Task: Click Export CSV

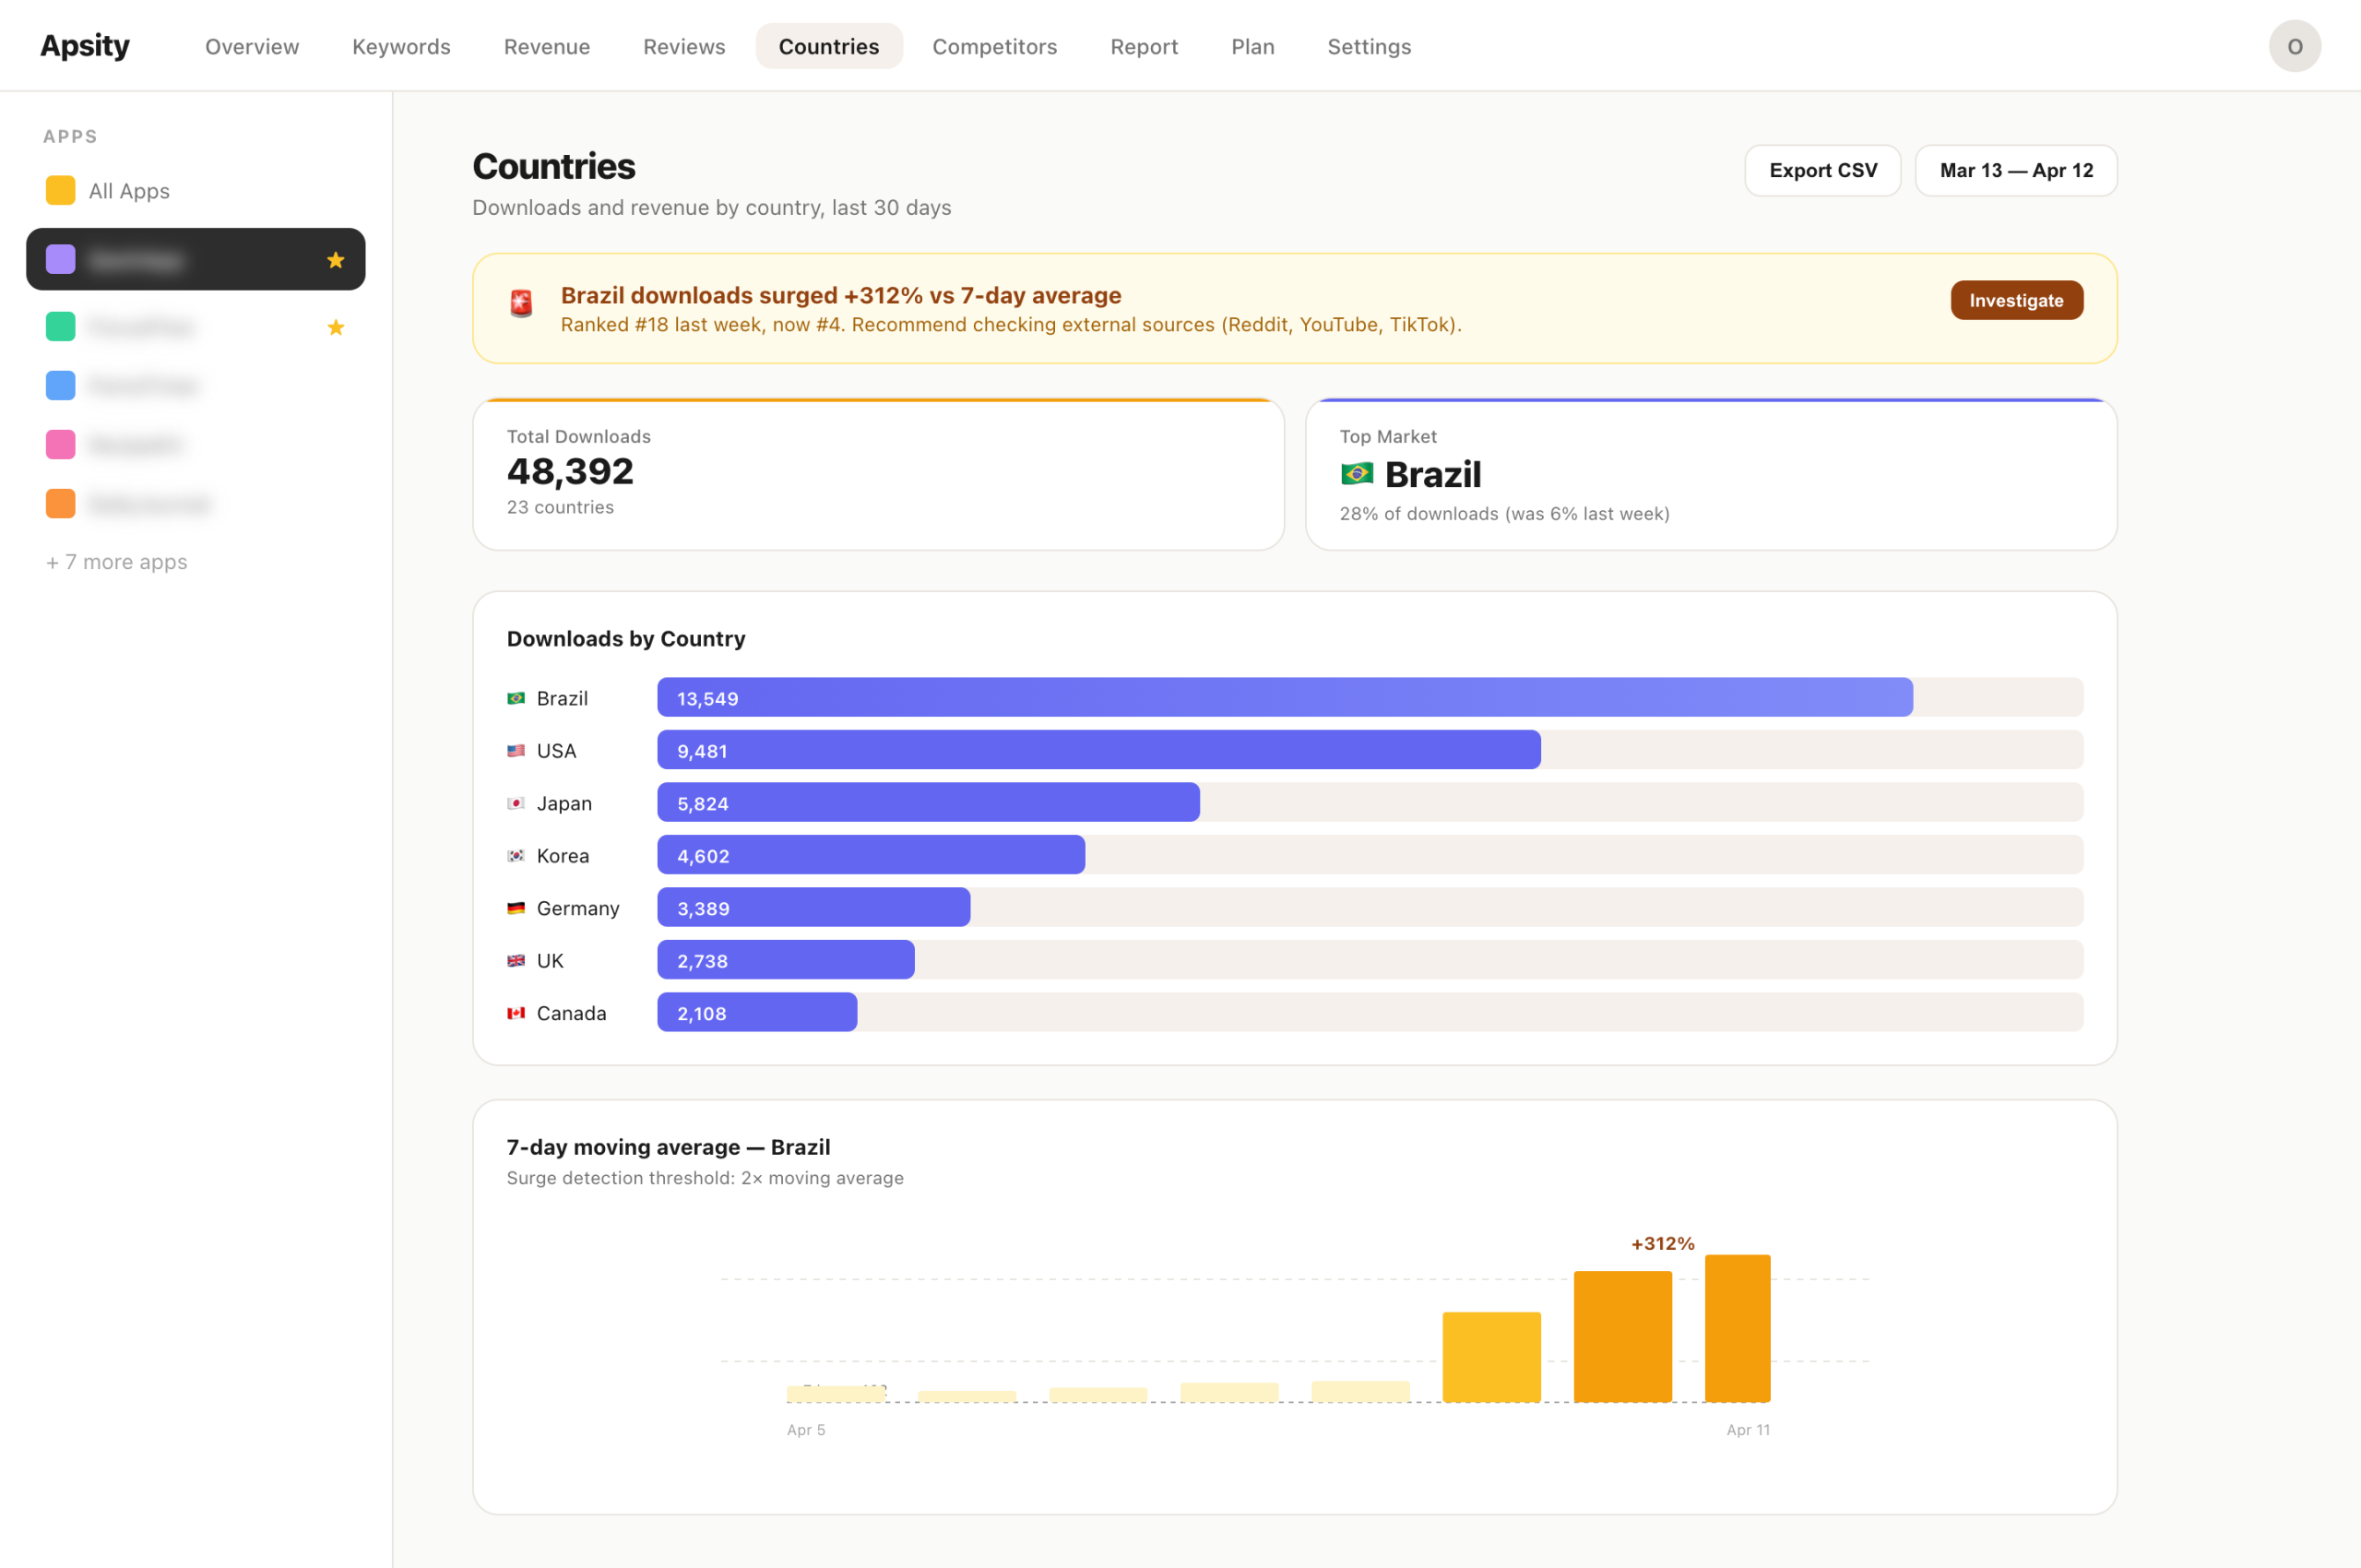Action: [1822, 171]
